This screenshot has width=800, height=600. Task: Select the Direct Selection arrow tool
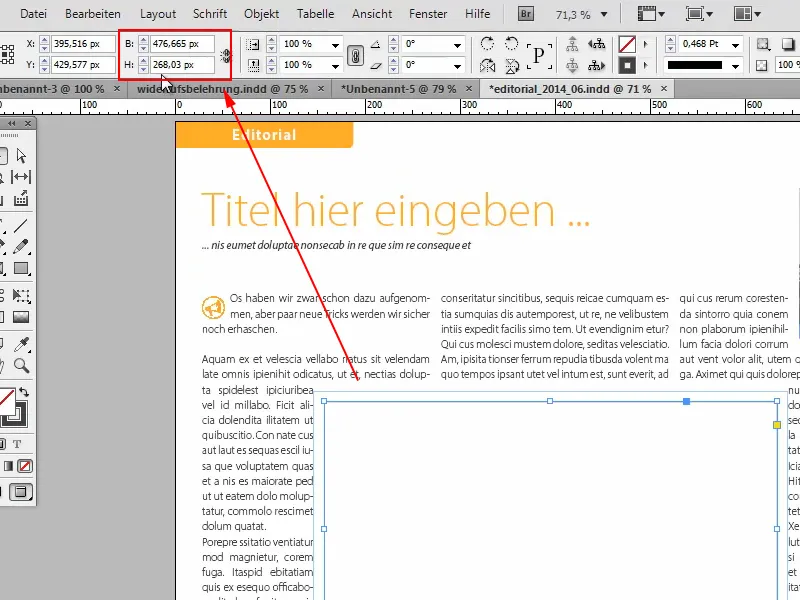pyautogui.click(x=21, y=155)
